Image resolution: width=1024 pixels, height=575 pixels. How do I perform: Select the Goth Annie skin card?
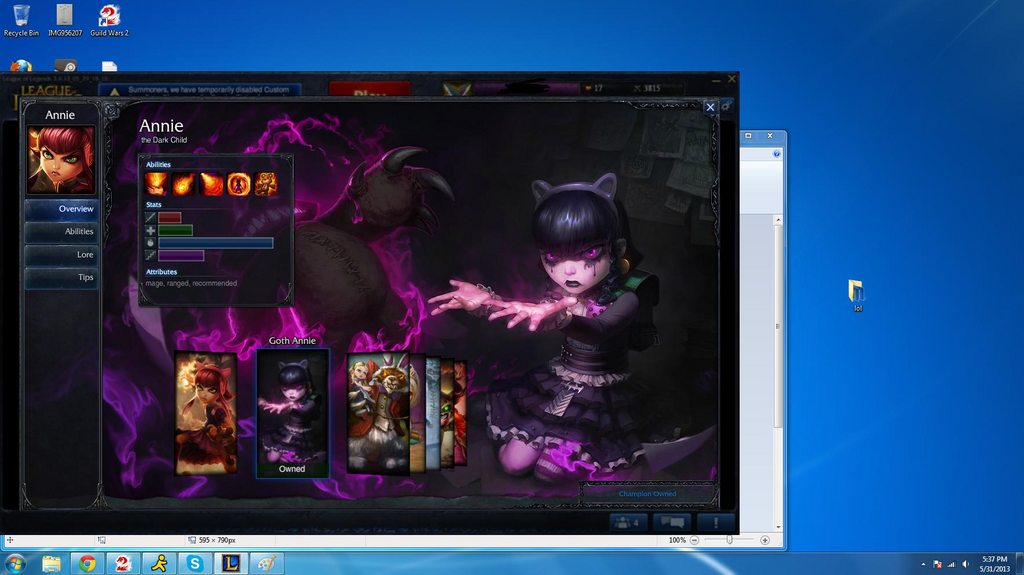[x=292, y=413]
